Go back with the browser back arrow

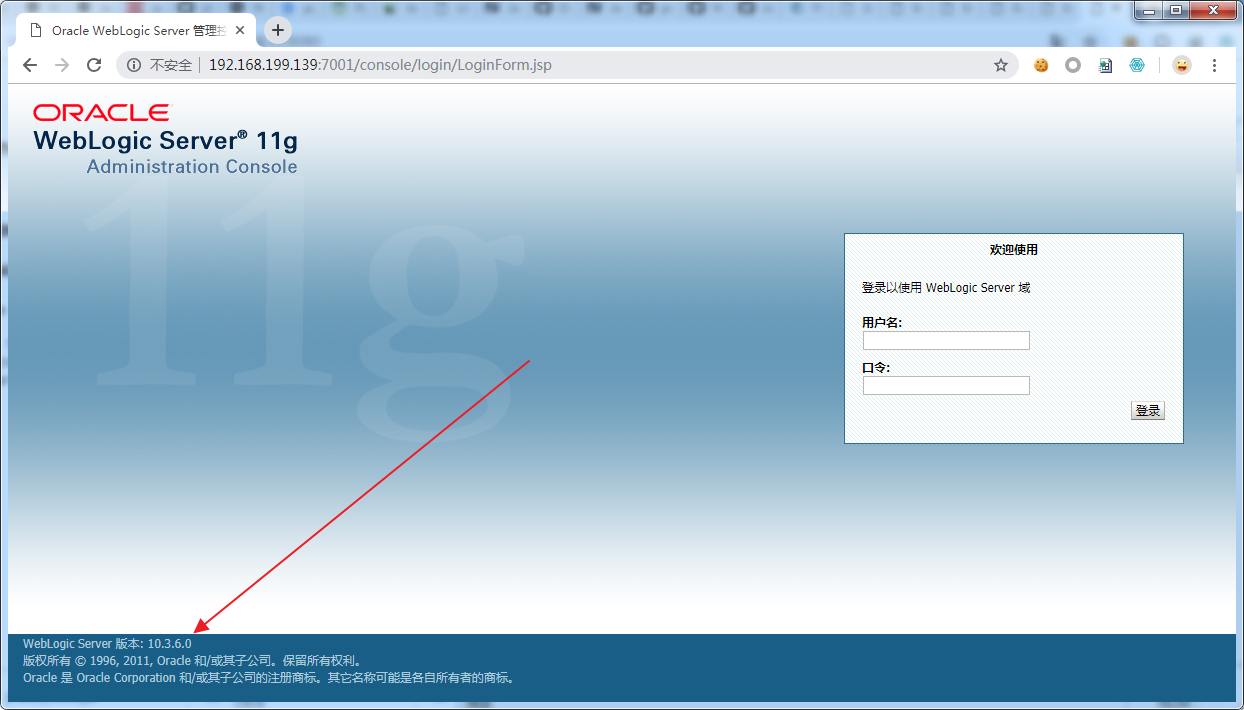tap(30, 65)
